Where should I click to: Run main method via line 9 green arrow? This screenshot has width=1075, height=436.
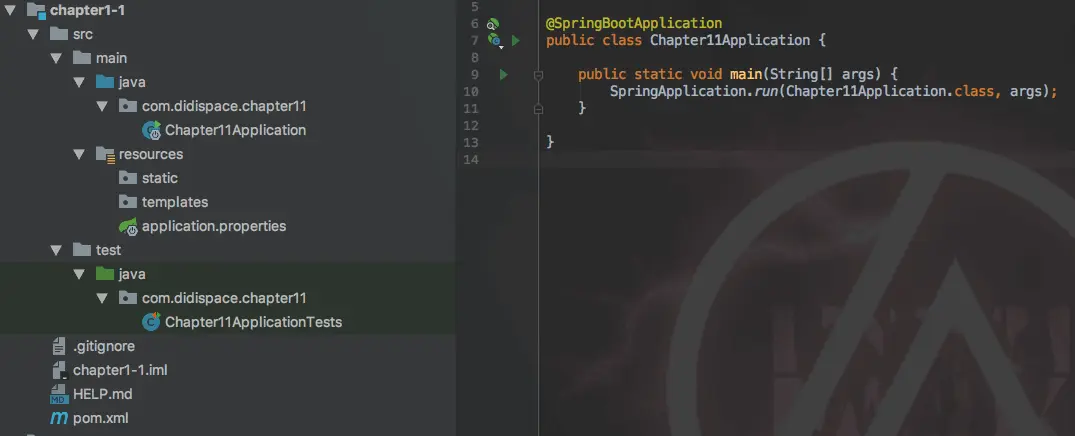pos(503,75)
